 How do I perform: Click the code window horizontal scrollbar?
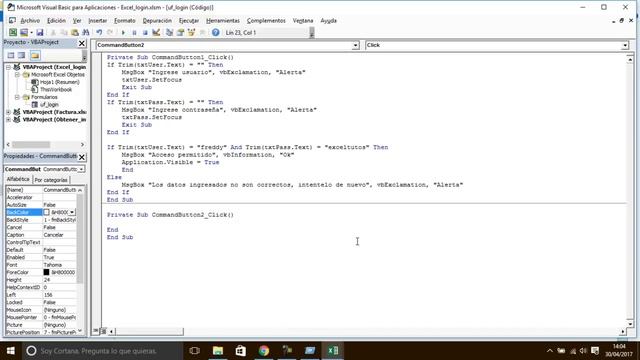tap(149, 331)
